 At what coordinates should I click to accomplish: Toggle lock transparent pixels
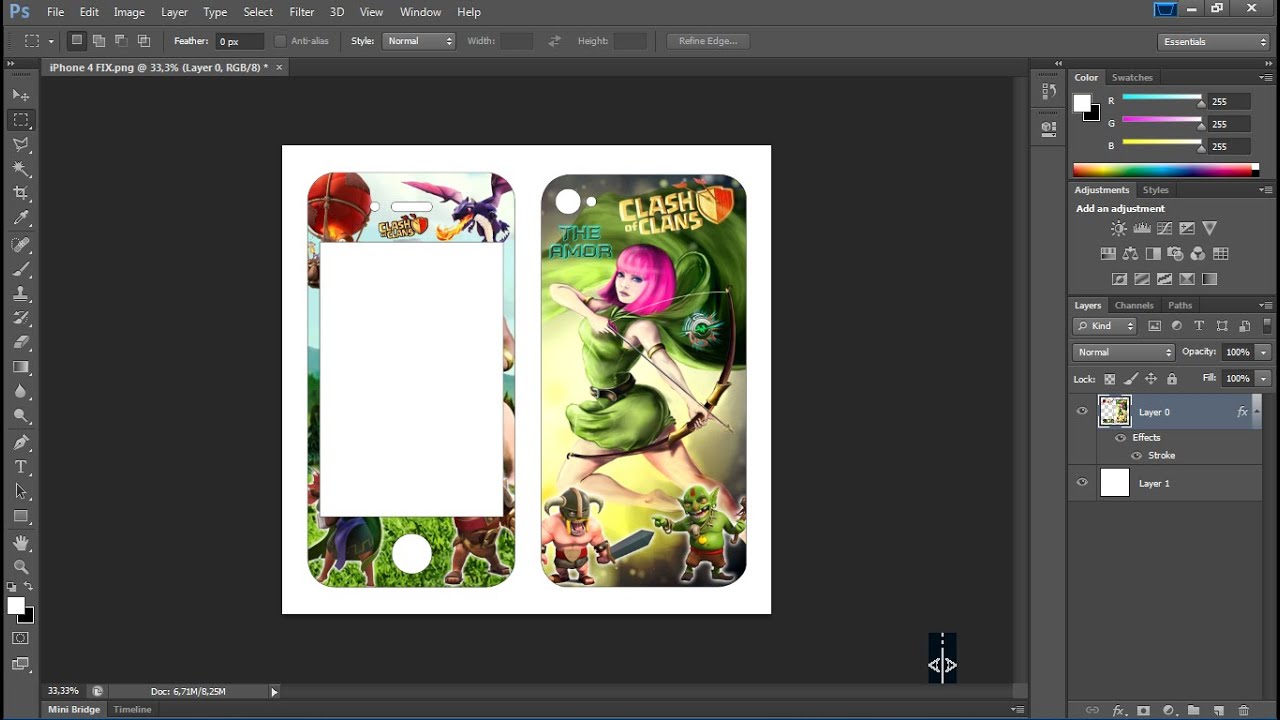1109,379
